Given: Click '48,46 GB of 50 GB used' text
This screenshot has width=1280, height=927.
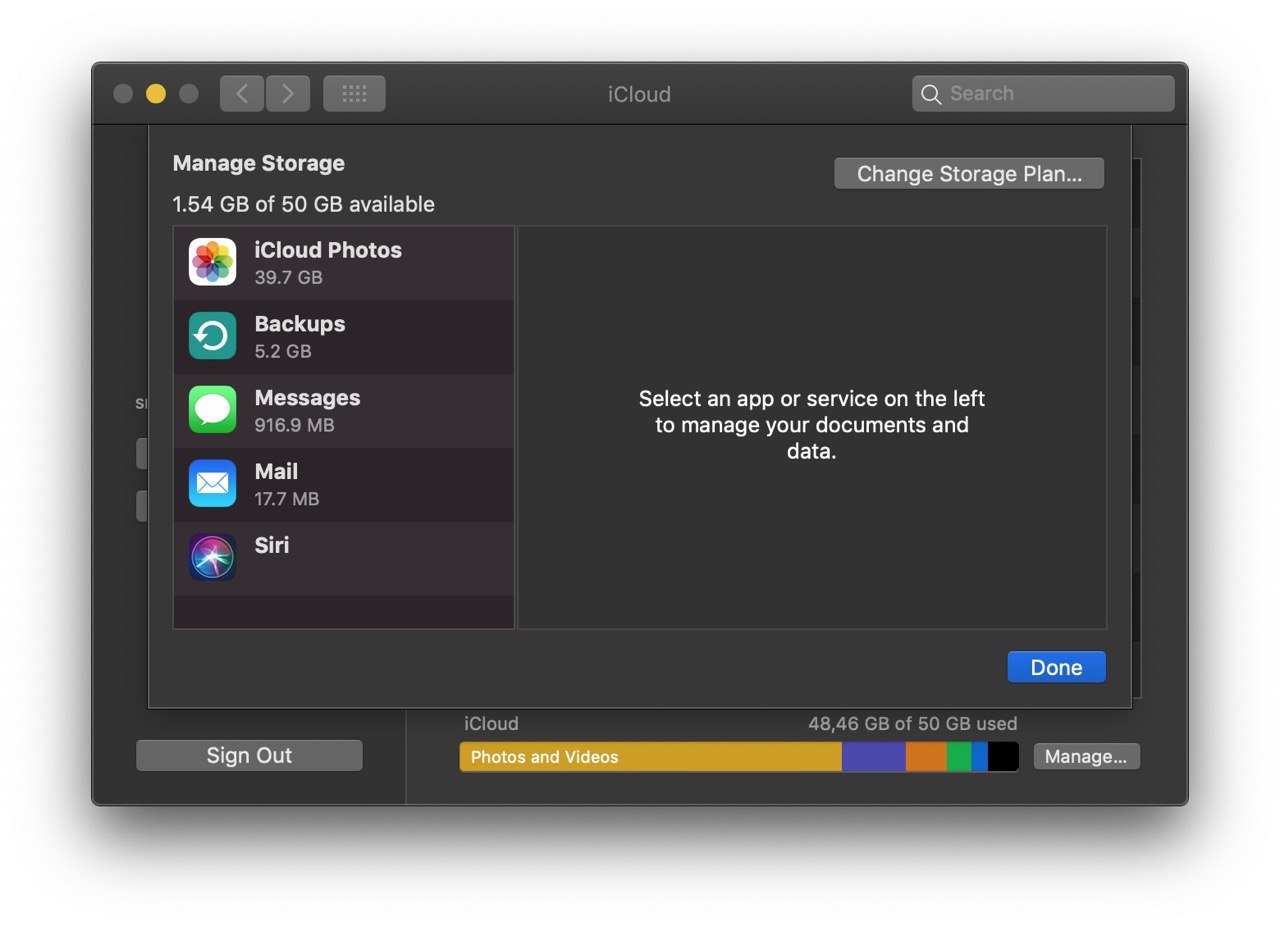Looking at the screenshot, I should coord(913,724).
